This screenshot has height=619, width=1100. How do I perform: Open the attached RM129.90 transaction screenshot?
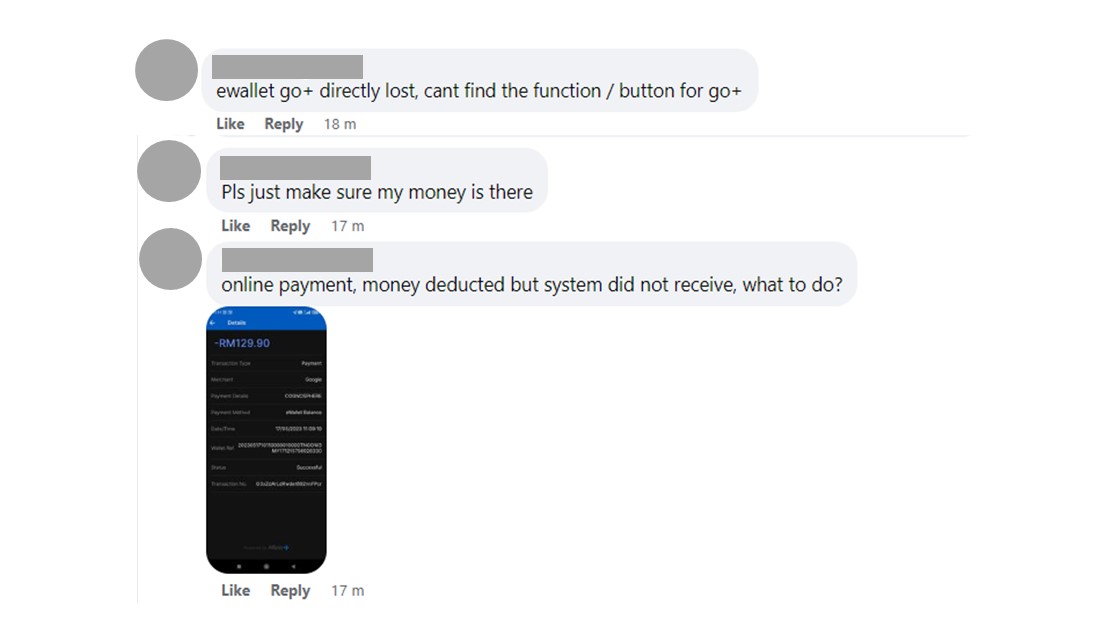267,440
